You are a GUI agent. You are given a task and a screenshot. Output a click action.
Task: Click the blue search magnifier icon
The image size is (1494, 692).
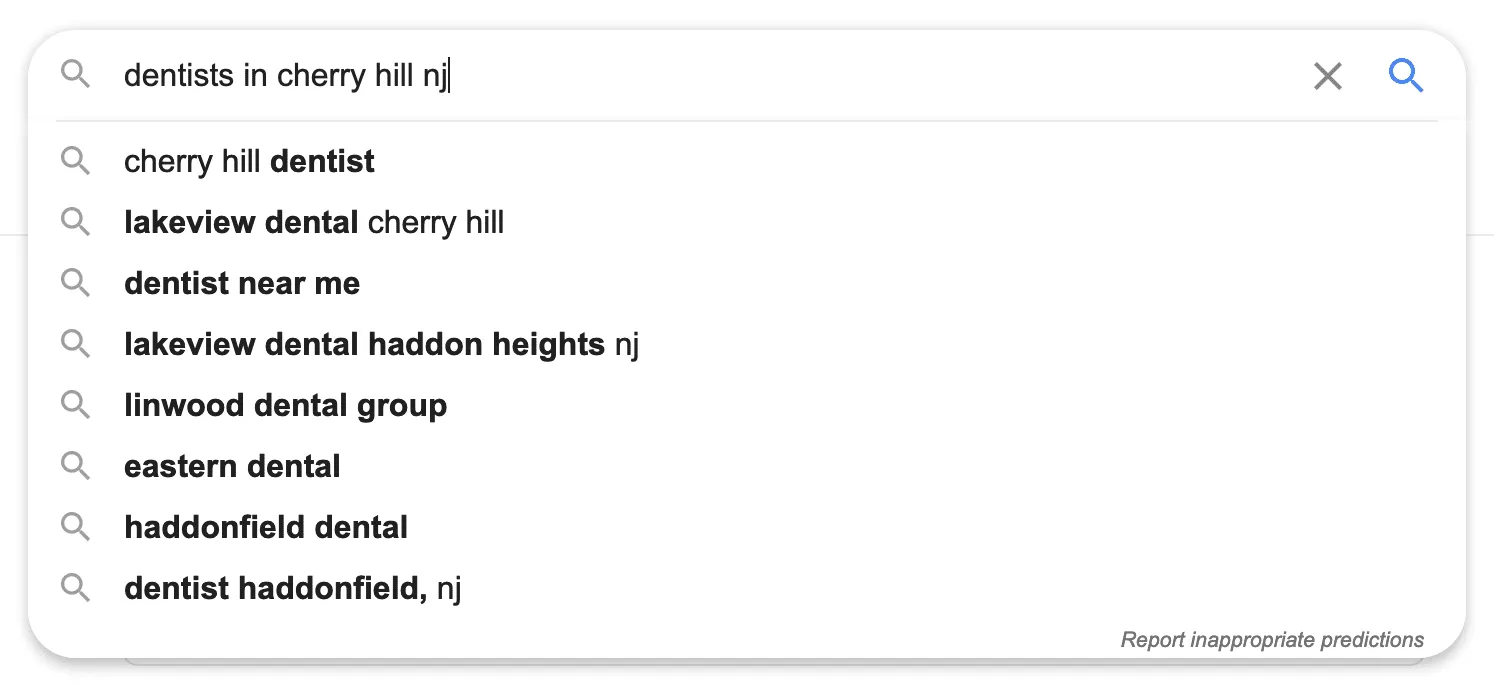click(1406, 75)
